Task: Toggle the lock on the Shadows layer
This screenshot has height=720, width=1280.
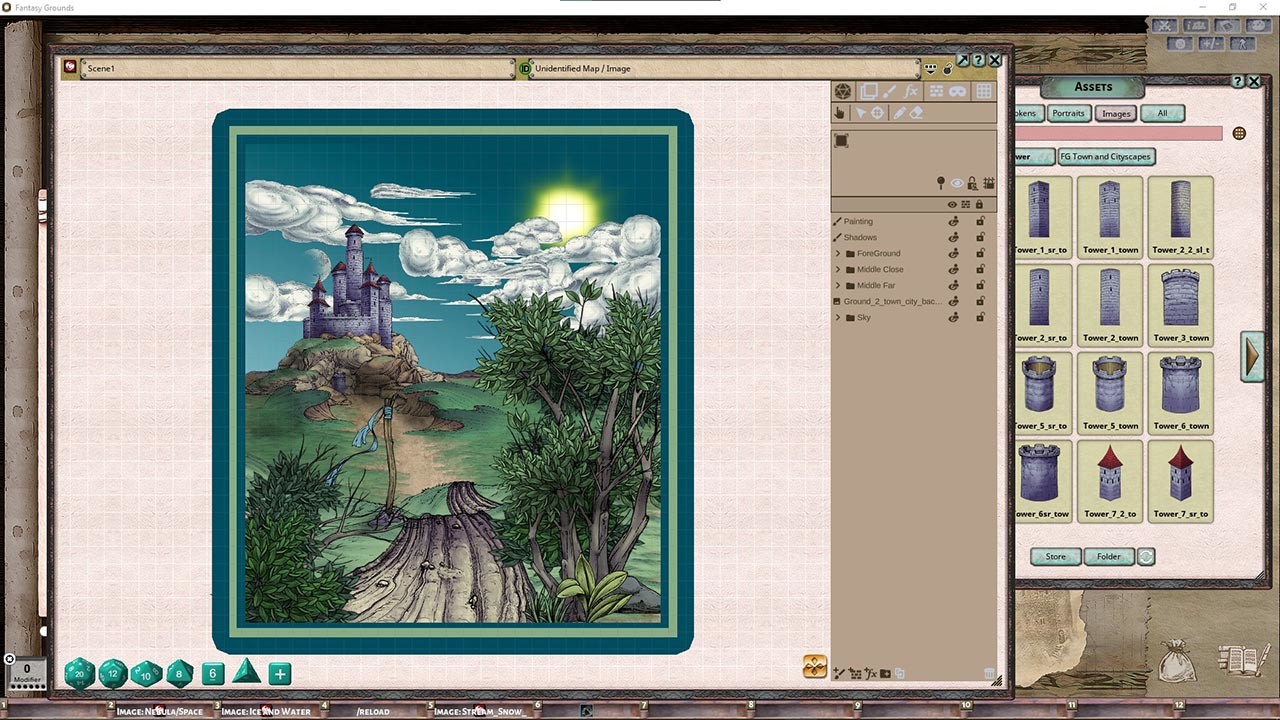Action: pyautogui.click(x=980, y=237)
